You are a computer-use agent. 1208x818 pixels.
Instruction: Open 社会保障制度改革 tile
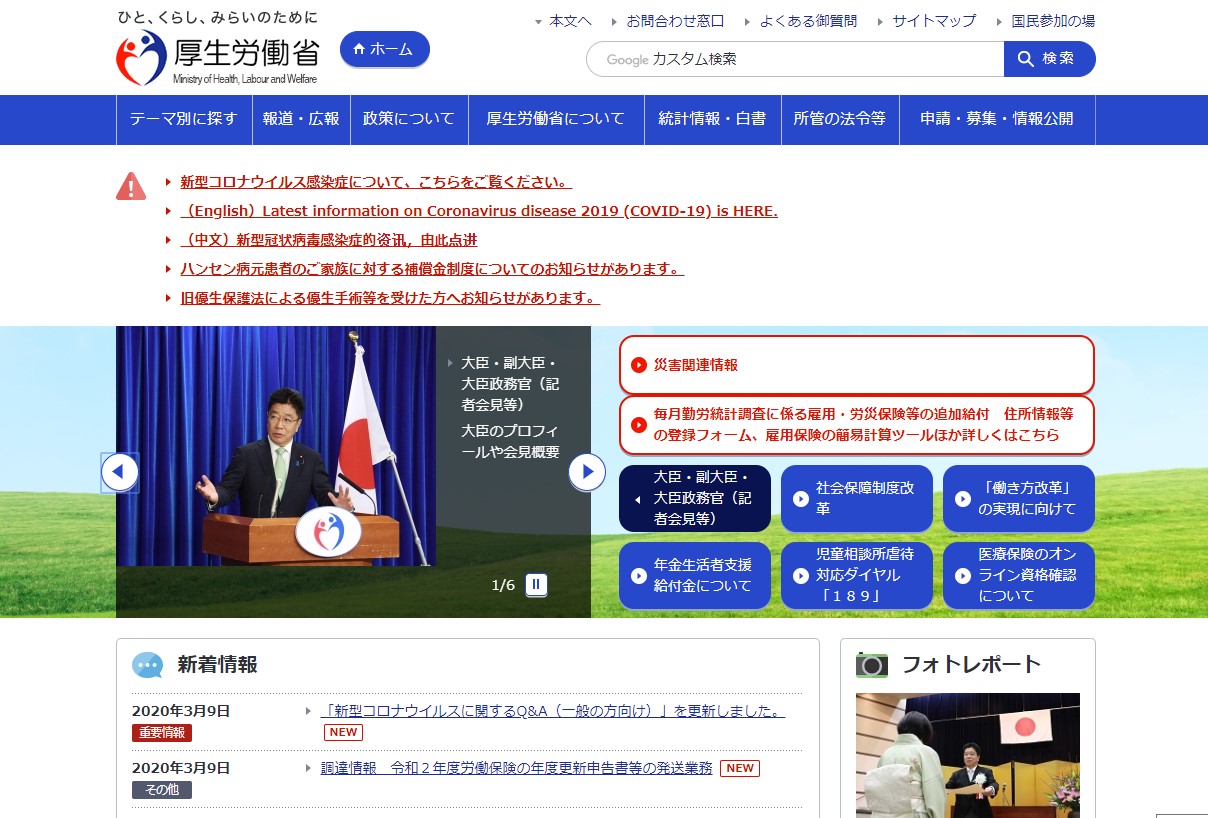pos(857,498)
